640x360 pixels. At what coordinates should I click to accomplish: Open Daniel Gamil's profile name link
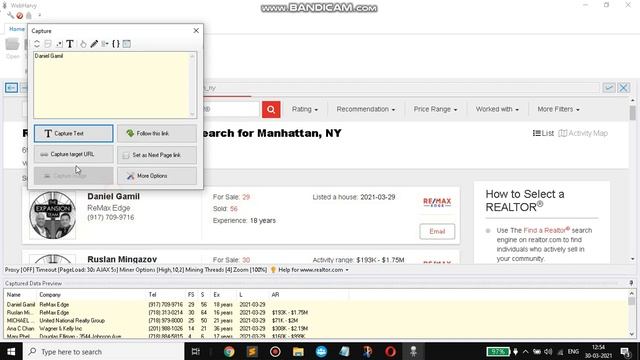tap(113, 196)
